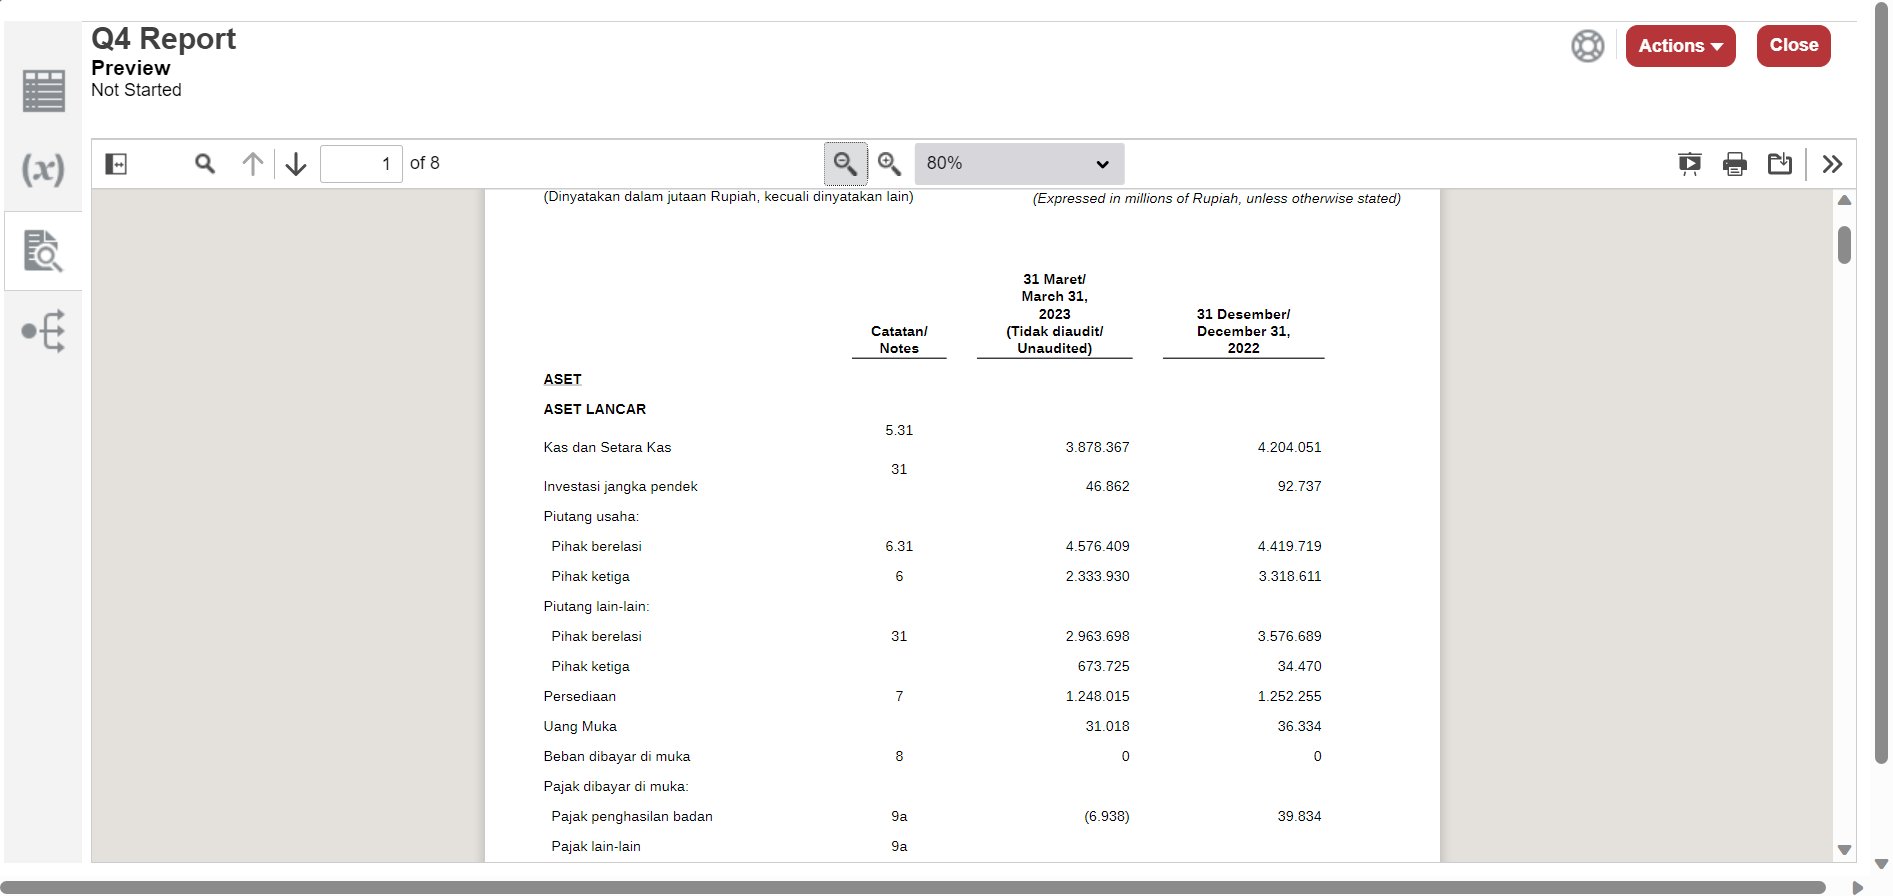
Task: Click the document viewer vertical scroll thumb
Action: (1844, 245)
